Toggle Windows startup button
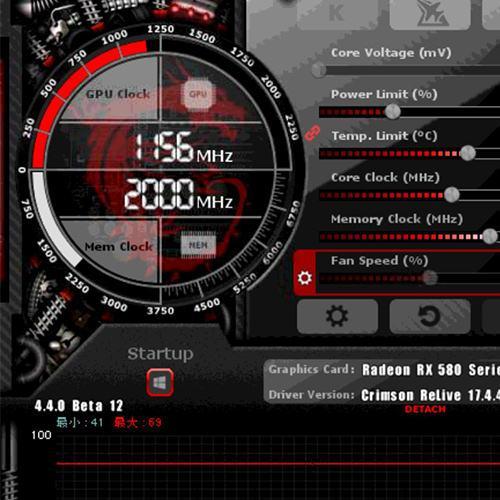The height and width of the screenshot is (500, 500). [x=160, y=382]
